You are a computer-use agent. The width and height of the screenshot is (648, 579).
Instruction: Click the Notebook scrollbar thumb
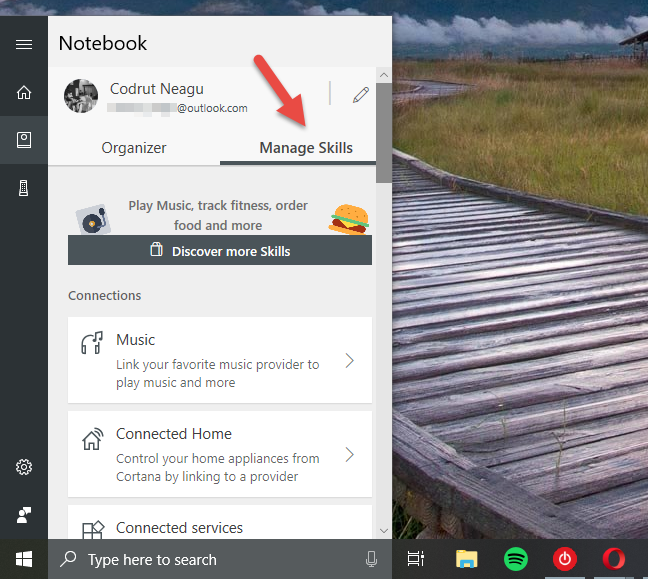(384, 133)
